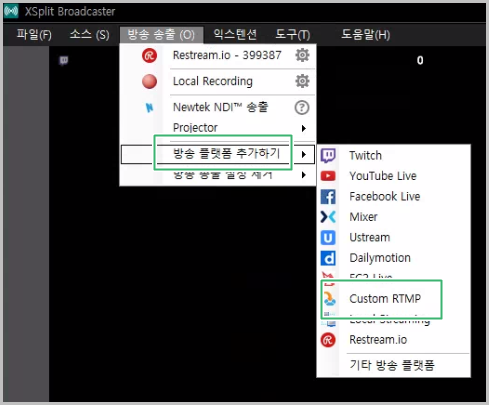The height and width of the screenshot is (405, 489).
Task: Open the 파일(F) menu
Action: 34,34
